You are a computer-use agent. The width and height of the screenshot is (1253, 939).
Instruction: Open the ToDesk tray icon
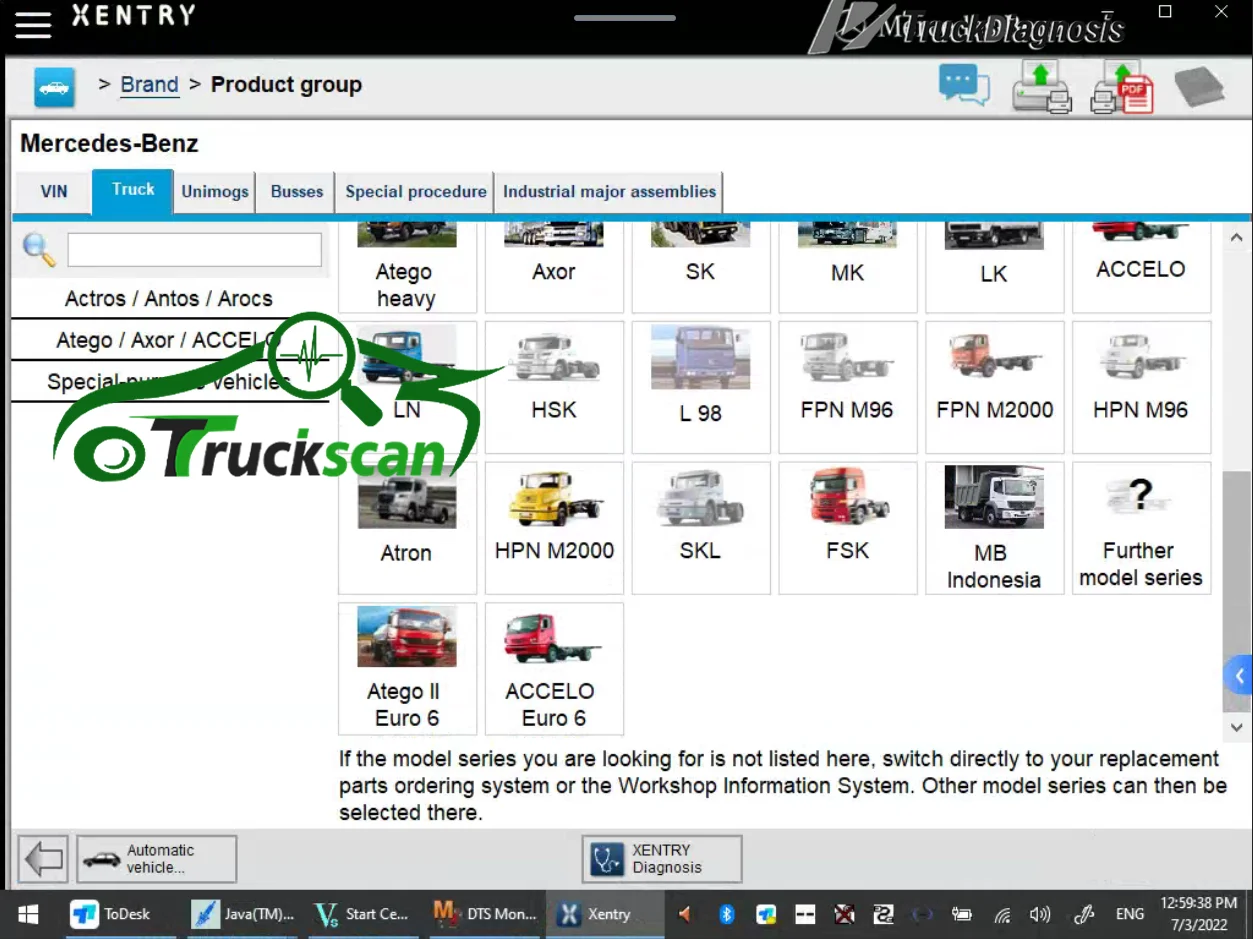pyautogui.click(x=767, y=914)
